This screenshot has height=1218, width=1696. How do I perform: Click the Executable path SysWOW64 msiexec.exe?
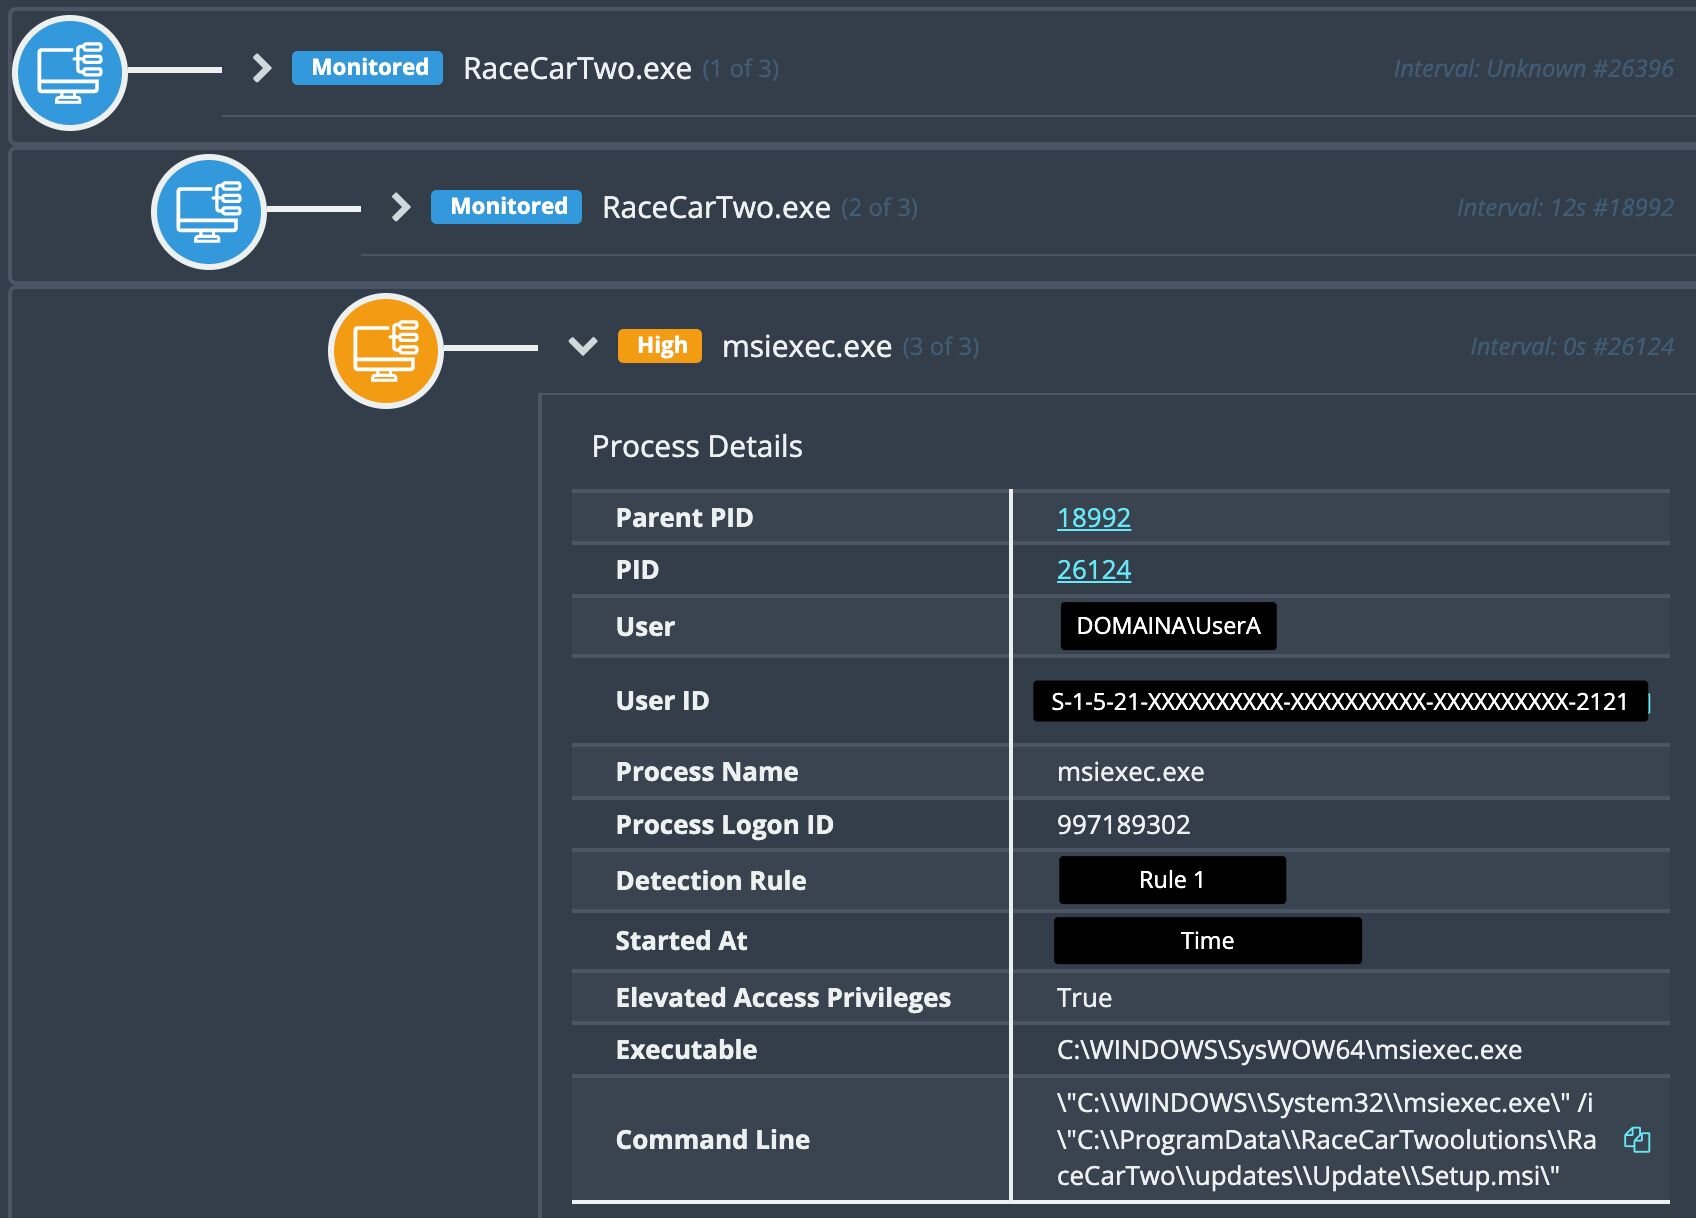[1288, 1049]
